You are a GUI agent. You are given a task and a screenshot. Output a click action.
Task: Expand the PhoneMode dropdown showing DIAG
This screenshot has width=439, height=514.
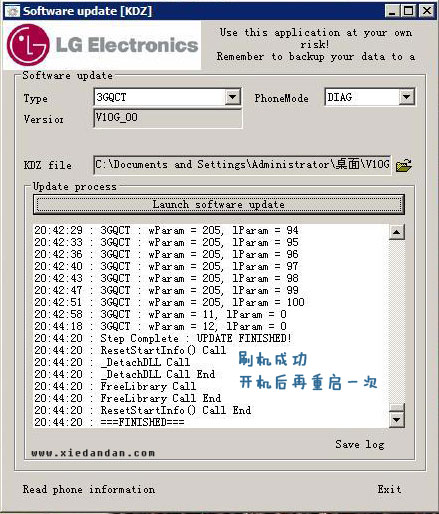point(406,97)
